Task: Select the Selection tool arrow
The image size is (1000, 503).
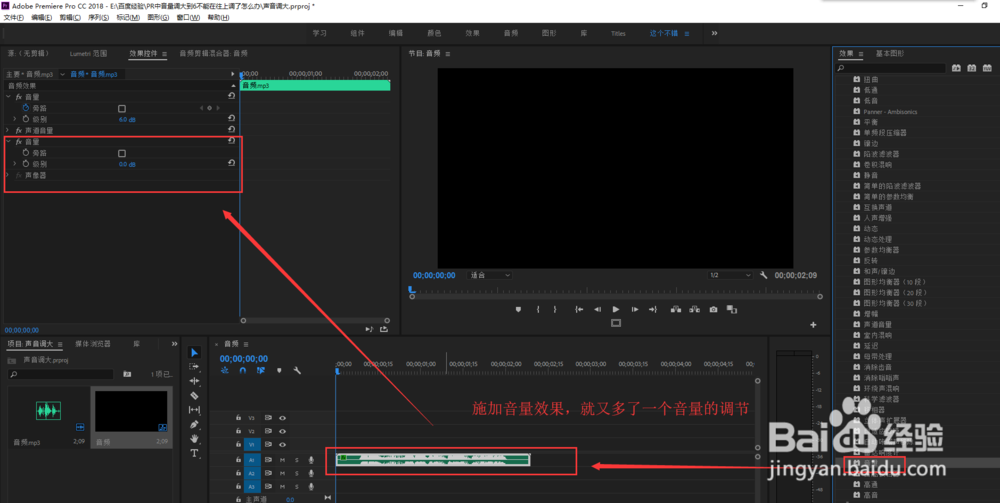Action: tap(195, 353)
